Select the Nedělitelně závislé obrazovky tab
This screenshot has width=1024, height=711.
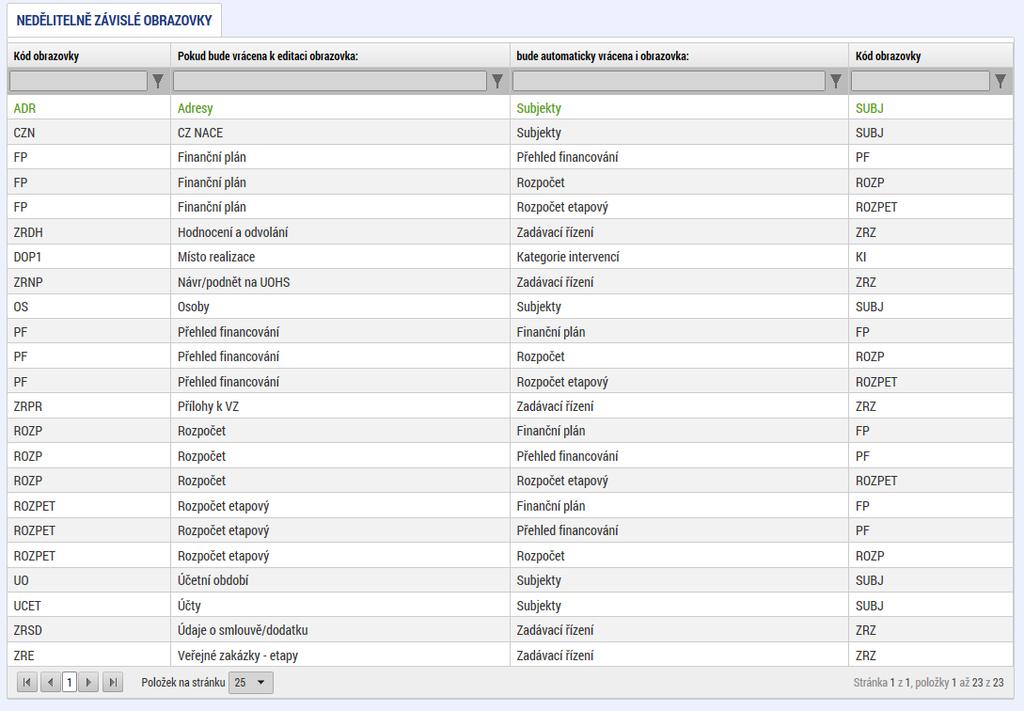(x=114, y=20)
